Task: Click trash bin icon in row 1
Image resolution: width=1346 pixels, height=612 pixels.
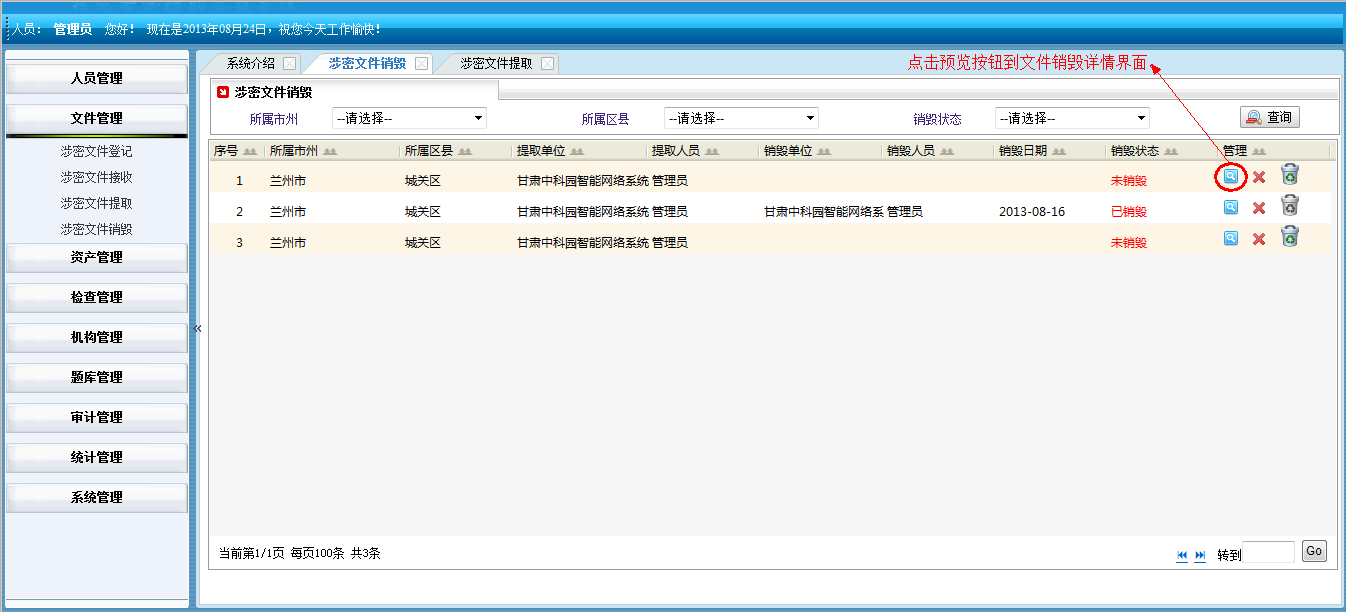Action: pyautogui.click(x=1290, y=175)
